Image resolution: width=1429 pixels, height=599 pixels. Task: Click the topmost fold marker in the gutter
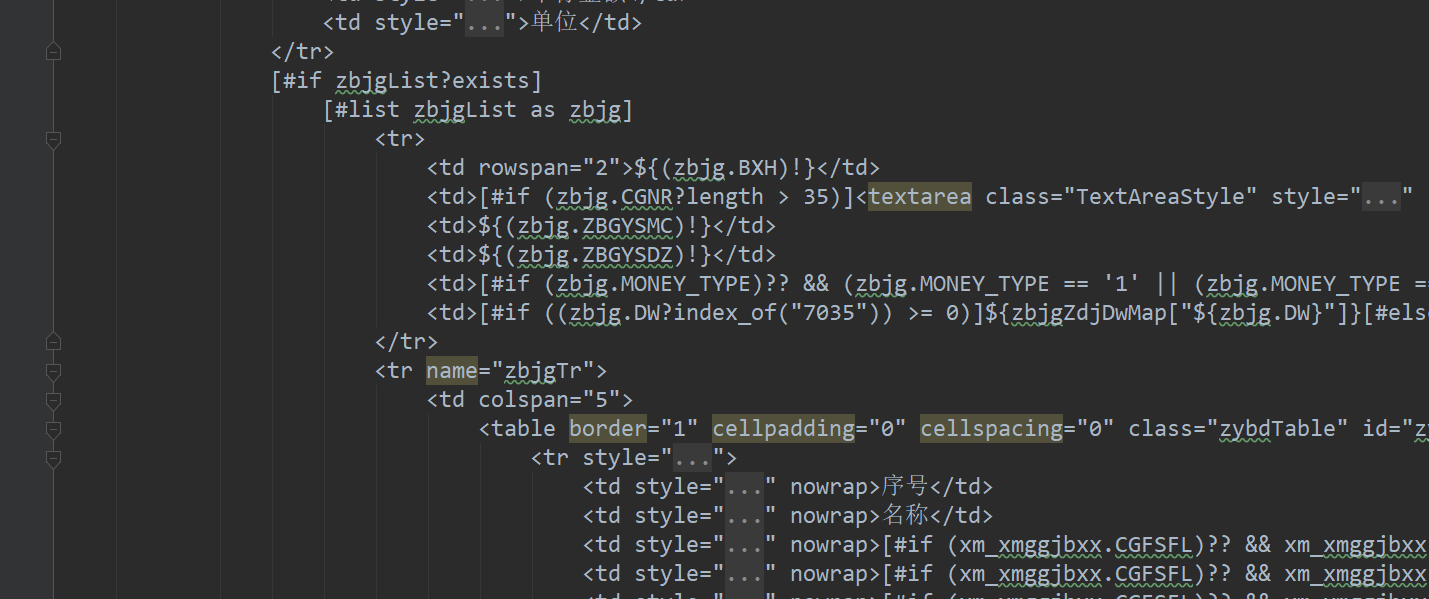[53, 51]
